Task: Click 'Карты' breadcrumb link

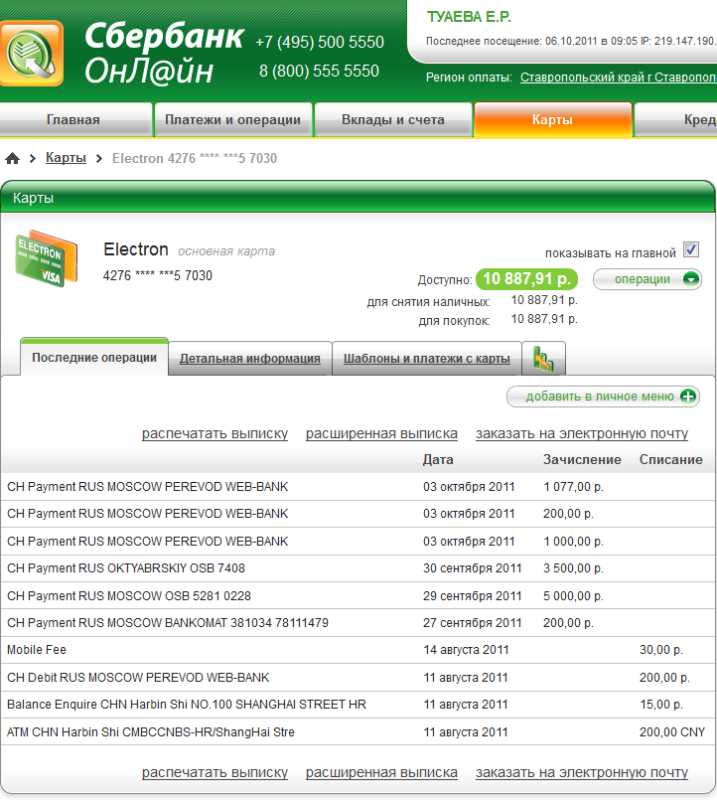Action: pos(66,158)
